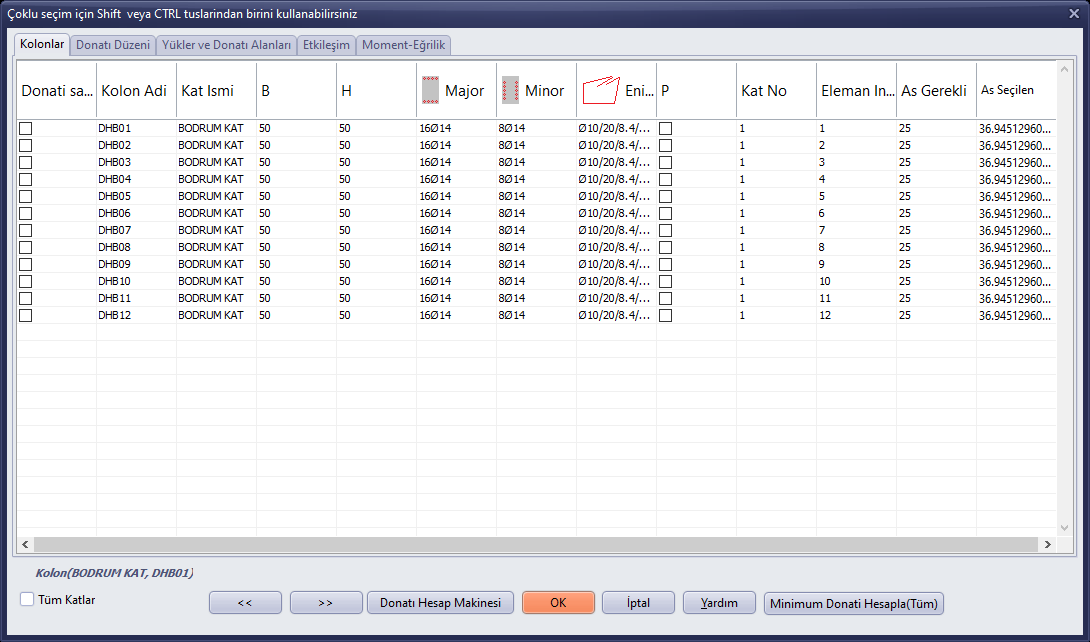
Task: Click the Kolon Adi column header
Action: coord(136,90)
